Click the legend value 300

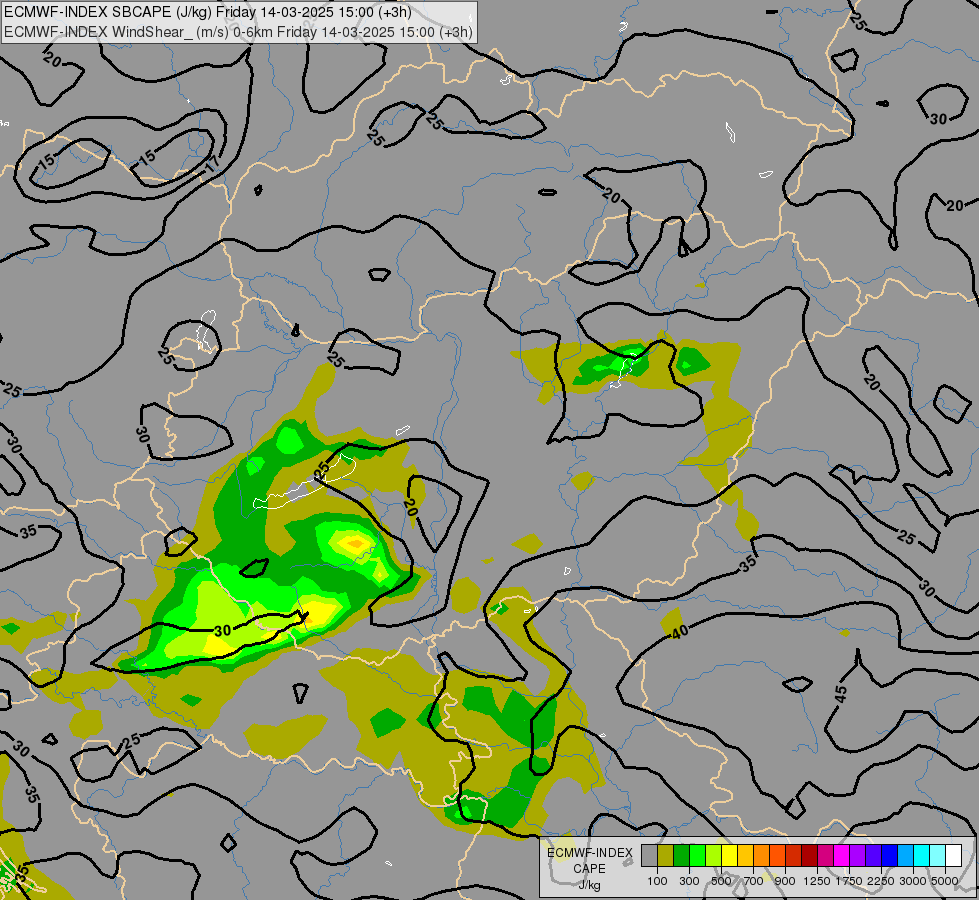(x=689, y=881)
